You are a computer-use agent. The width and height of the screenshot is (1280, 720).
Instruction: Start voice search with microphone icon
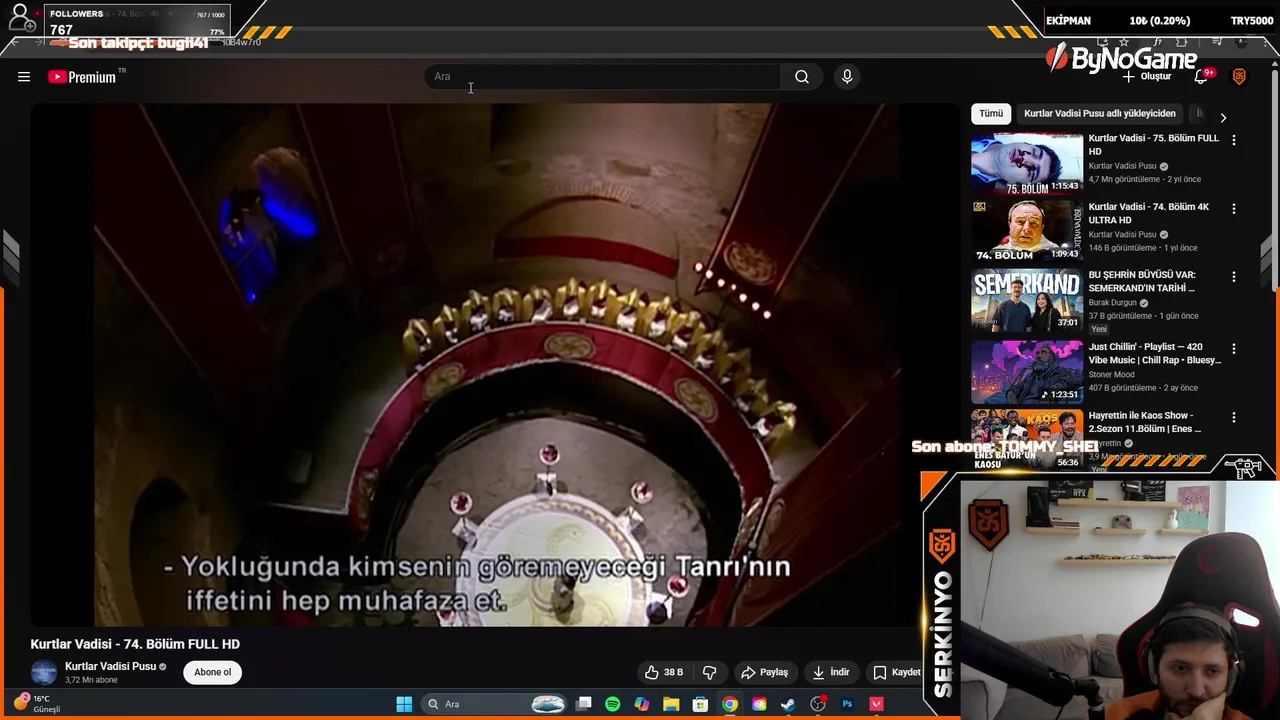847,77
